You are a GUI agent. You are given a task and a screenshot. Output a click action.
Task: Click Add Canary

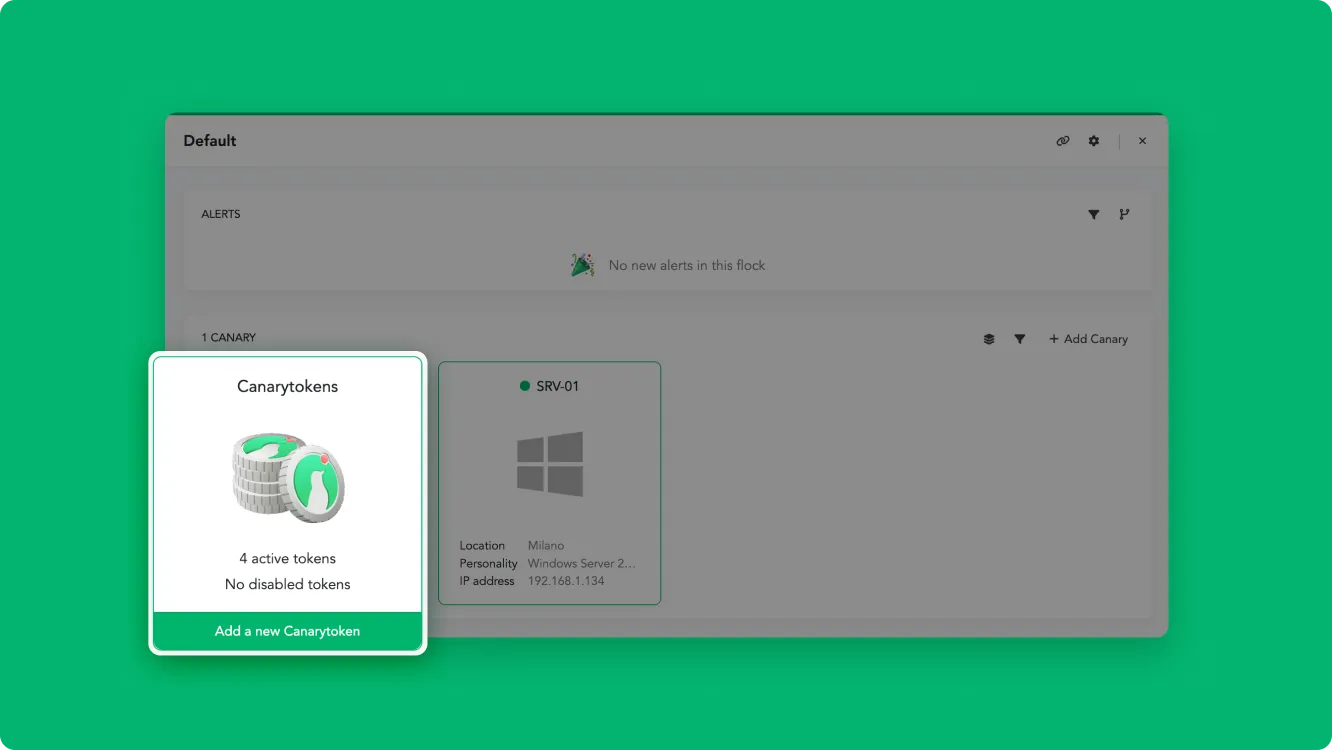(x=1088, y=339)
